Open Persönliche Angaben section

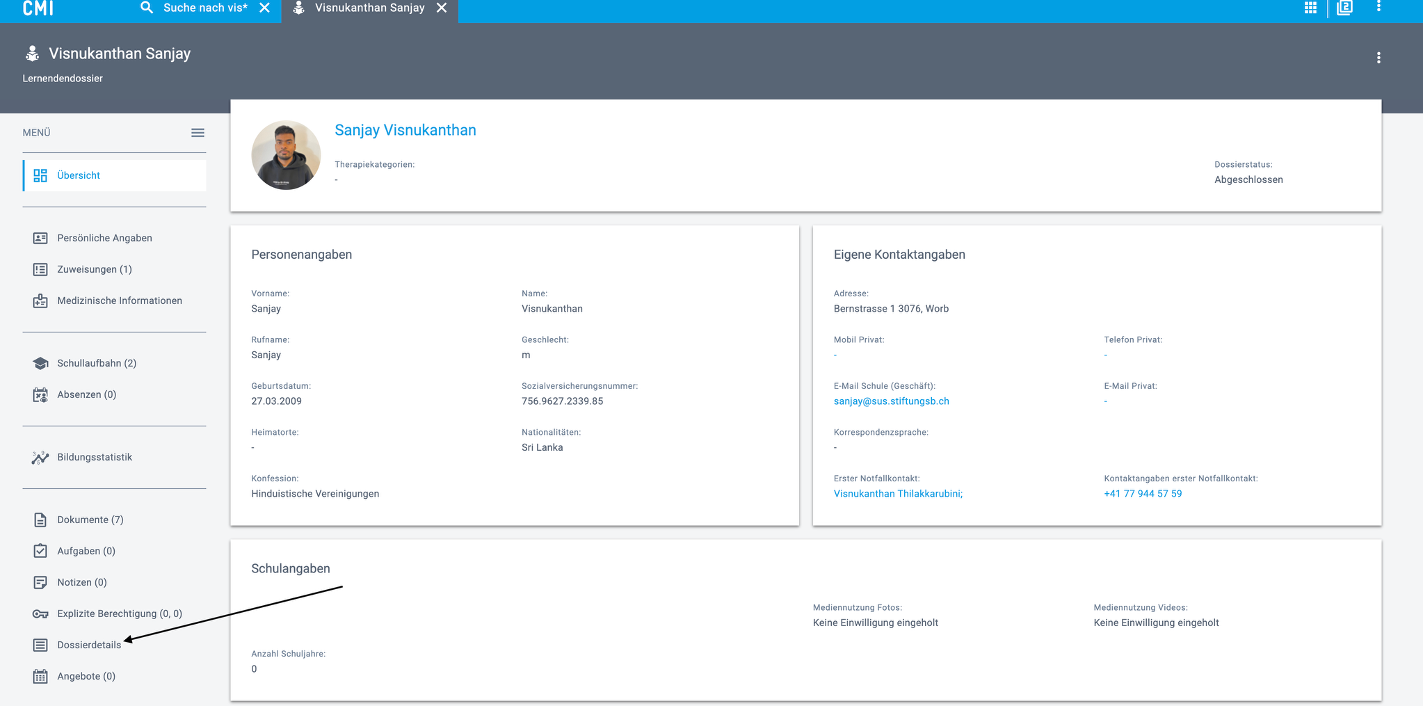104,238
